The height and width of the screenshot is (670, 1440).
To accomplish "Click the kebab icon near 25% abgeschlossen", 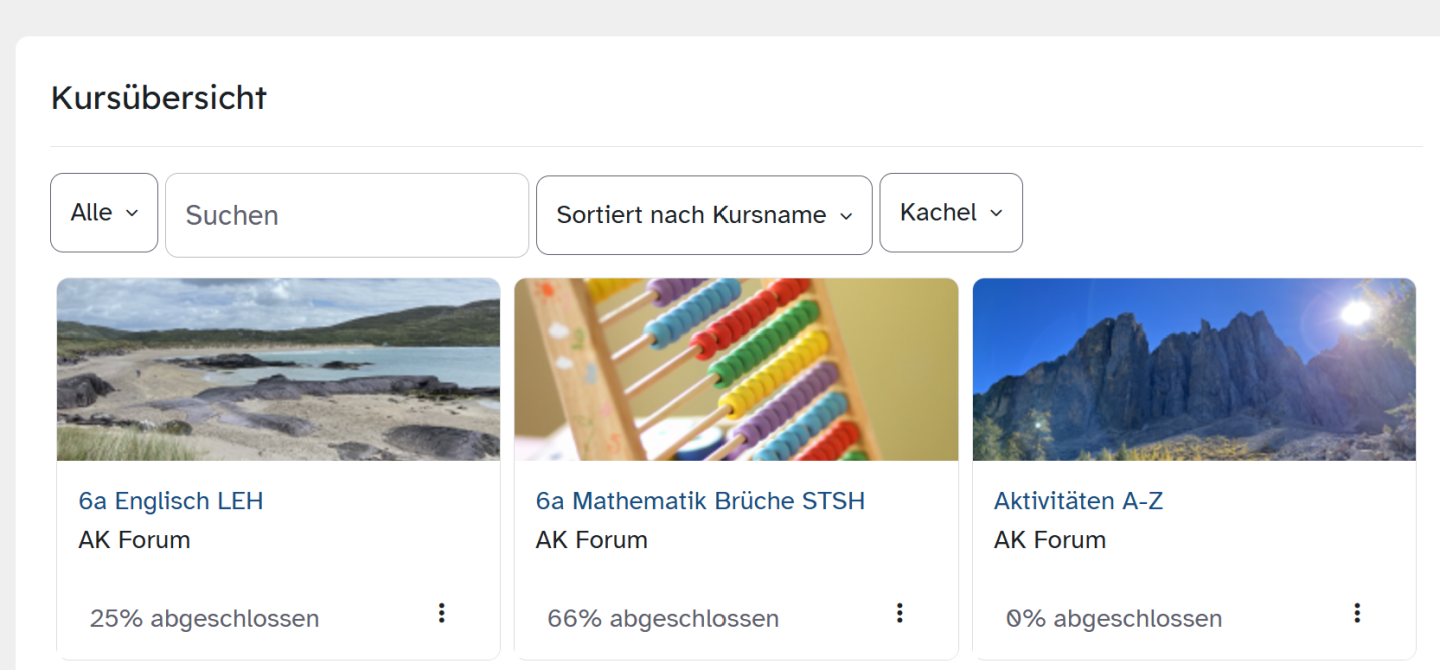I will coord(441,612).
